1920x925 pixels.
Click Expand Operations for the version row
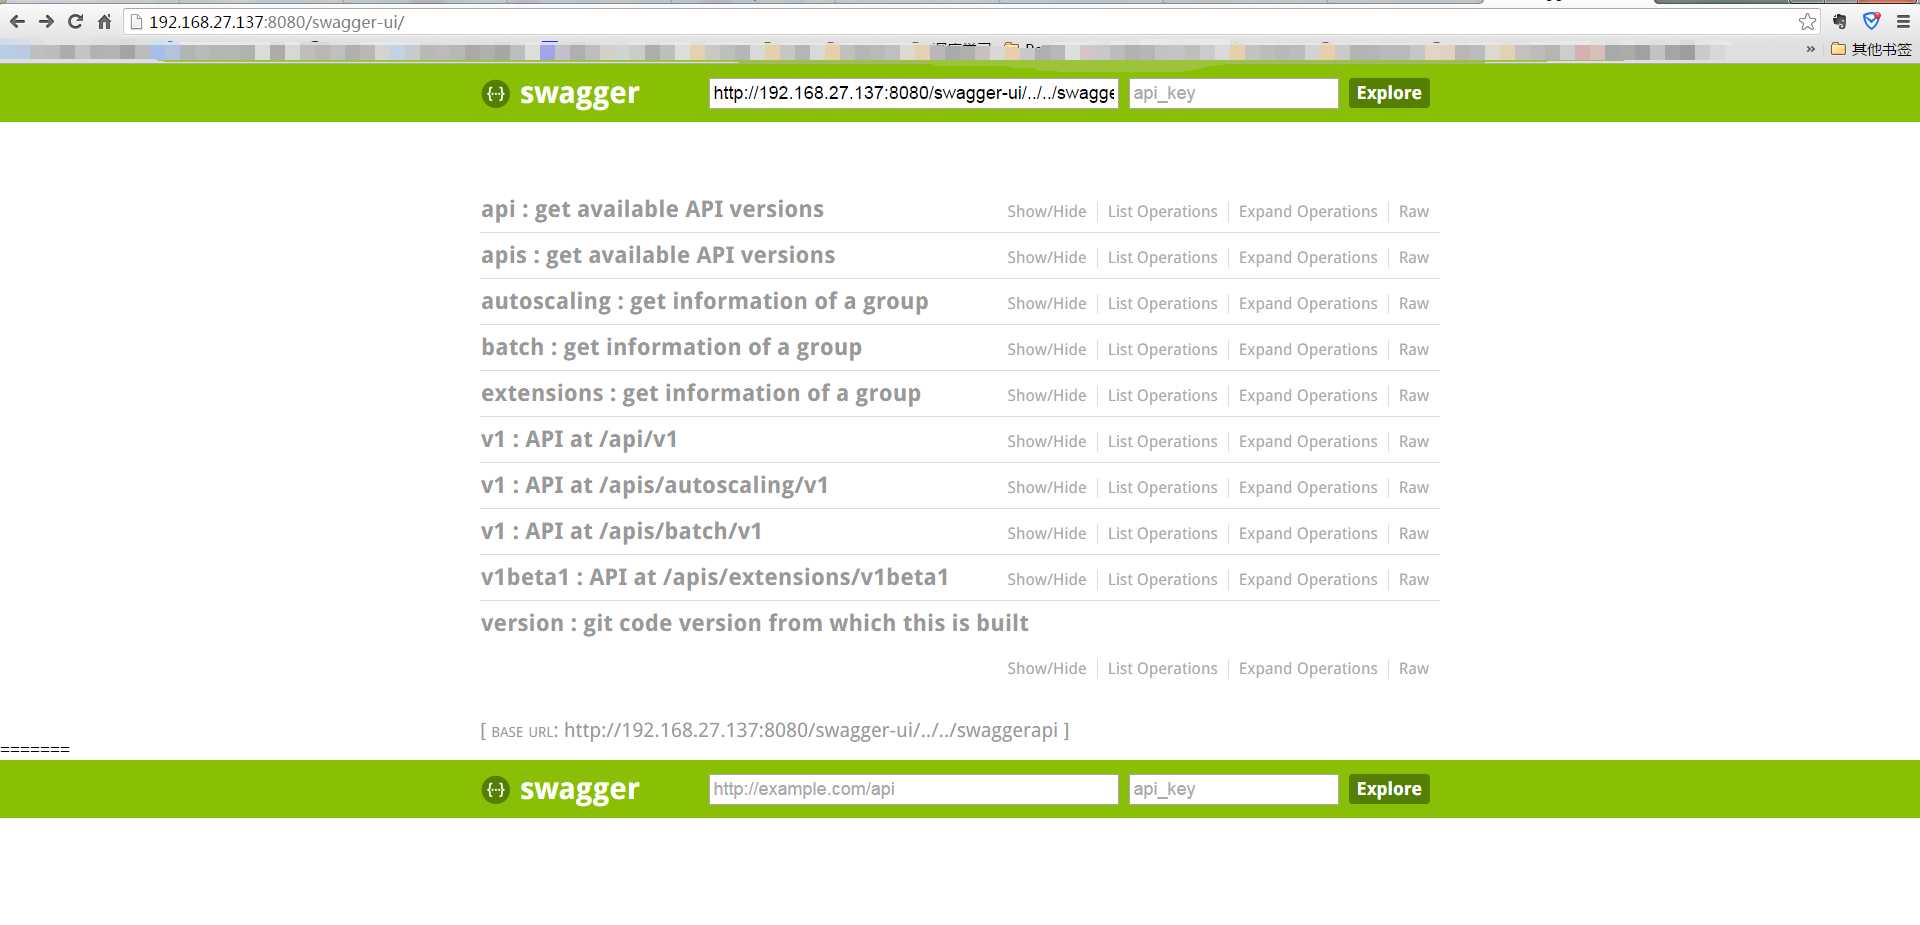pos(1308,668)
